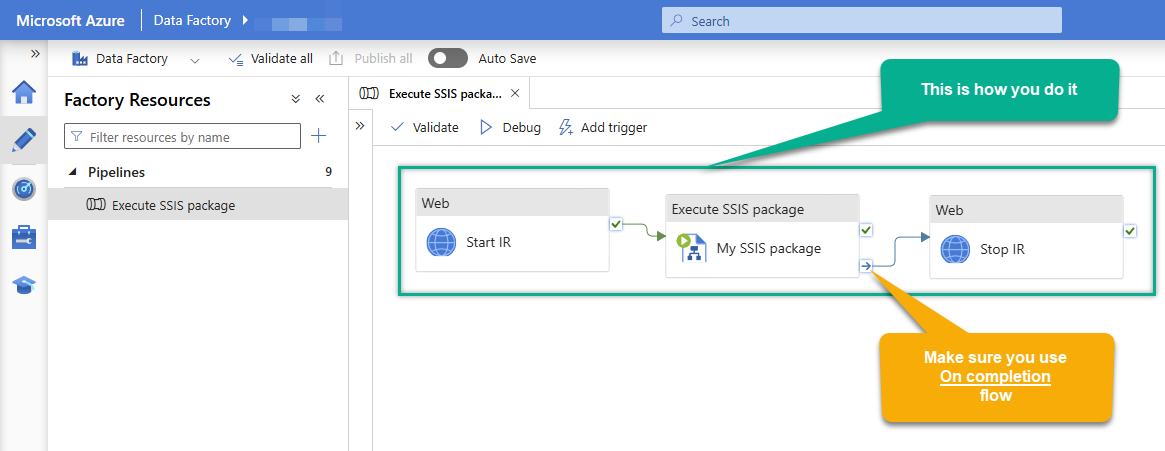This screenshot has width=1165, height=451.
Task: Open the Learning center graduation cap icon
Action: pos(24,286)
